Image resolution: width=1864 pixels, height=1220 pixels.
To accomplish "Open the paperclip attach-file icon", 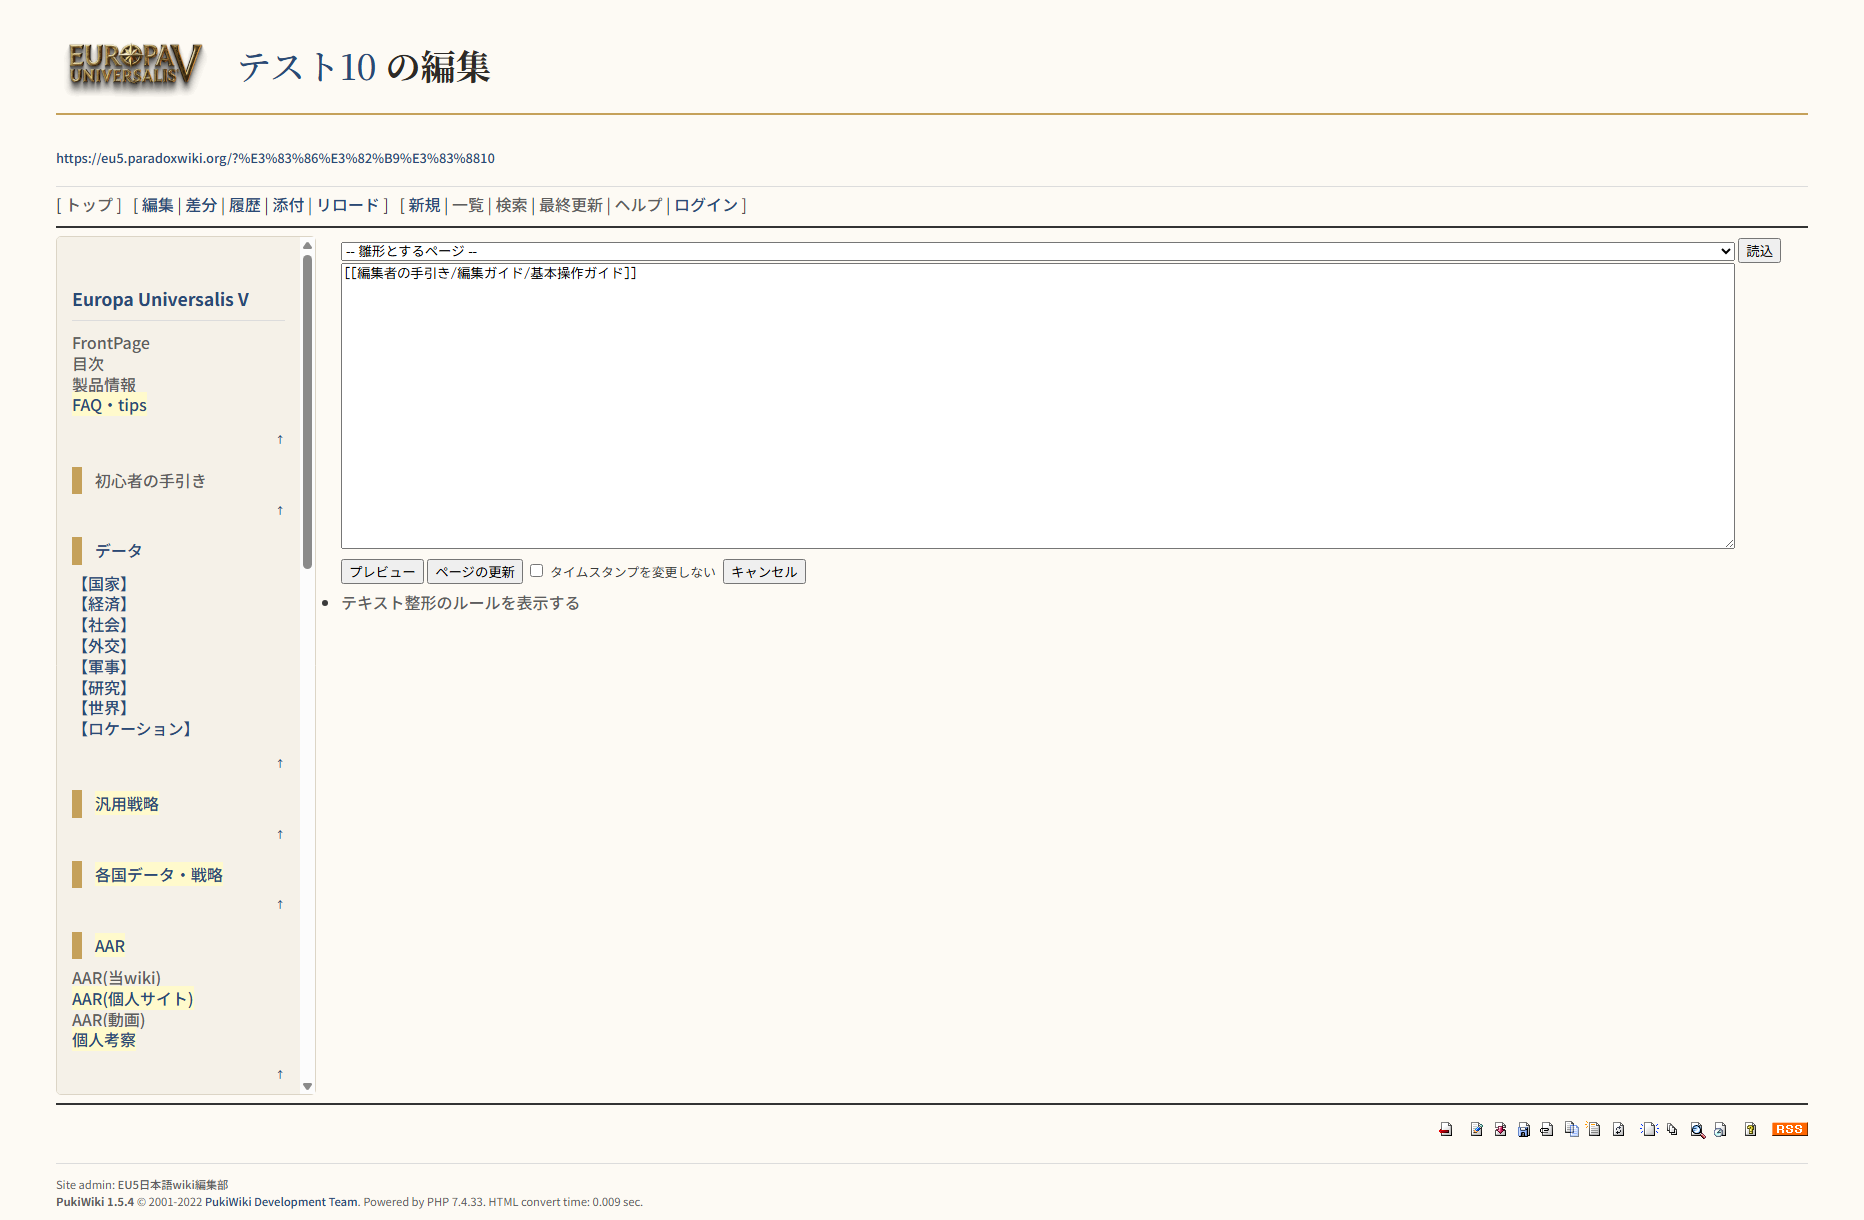I will [x=1545, y=1129].
